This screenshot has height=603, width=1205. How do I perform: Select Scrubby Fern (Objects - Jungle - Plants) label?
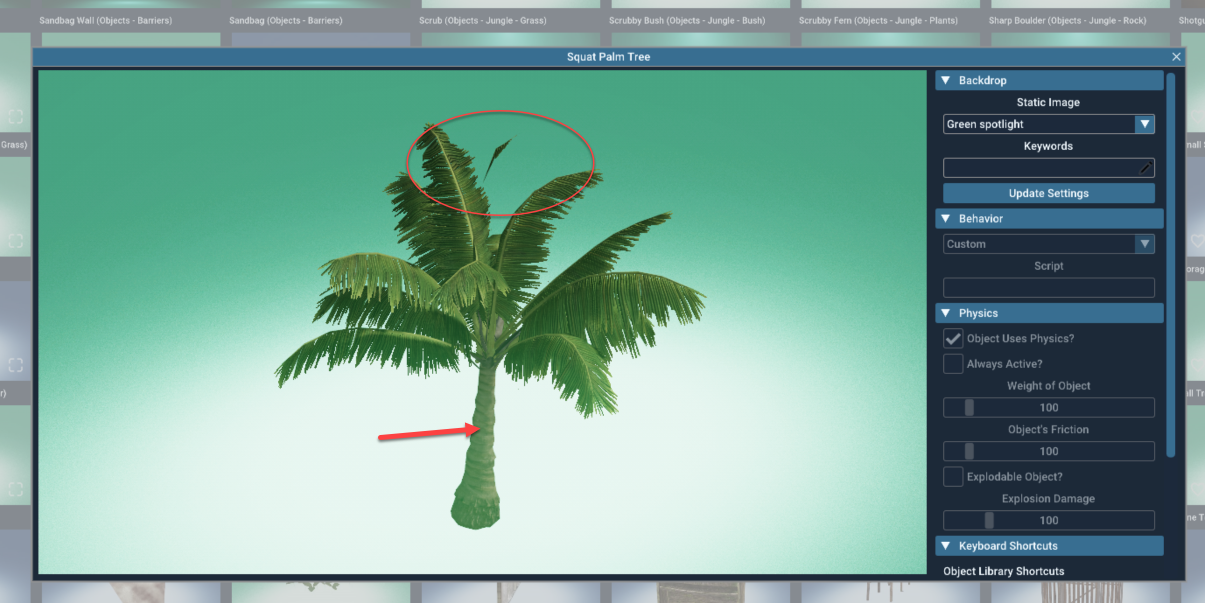coord(878,20)
